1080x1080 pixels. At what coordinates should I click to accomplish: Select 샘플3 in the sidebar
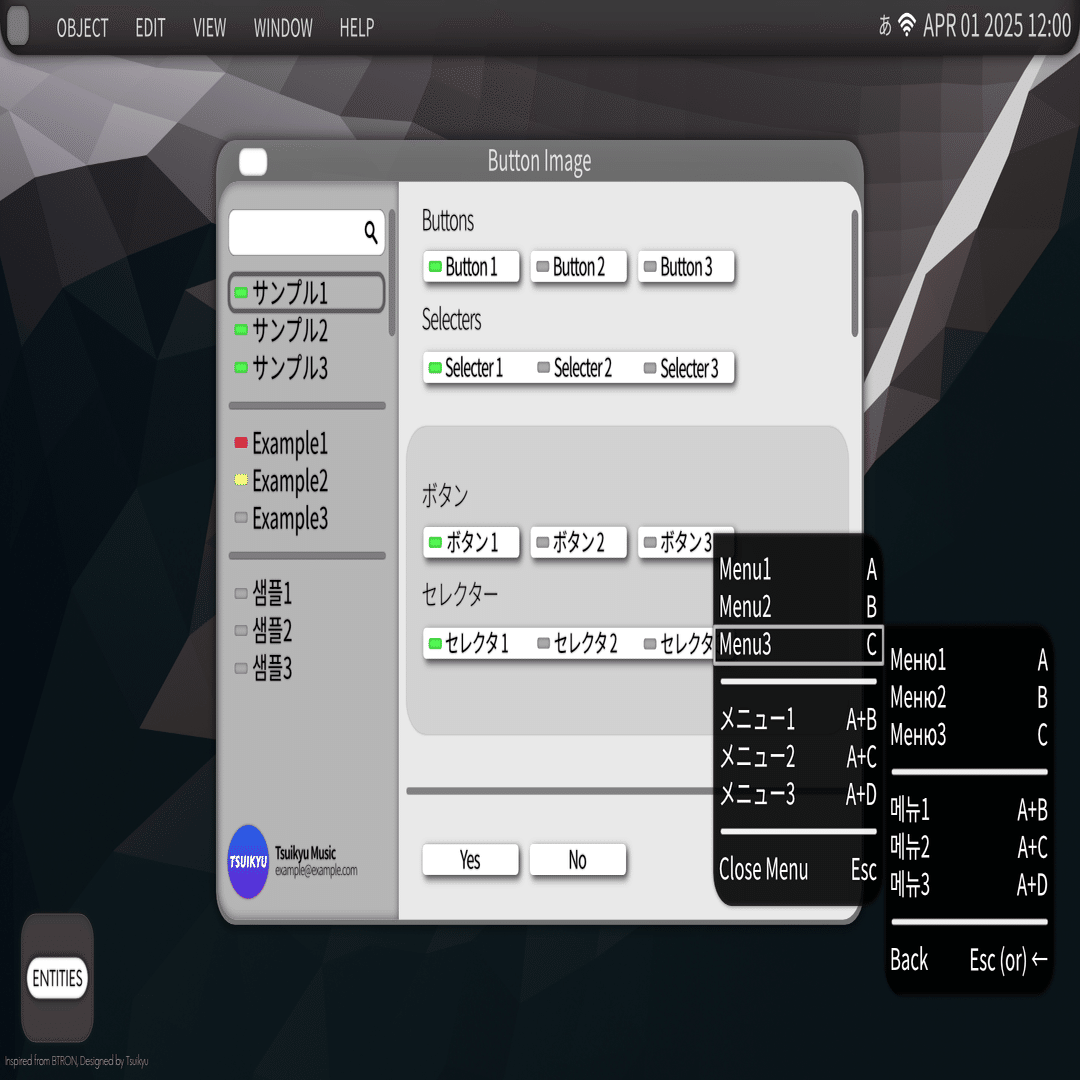coord(307,667)
